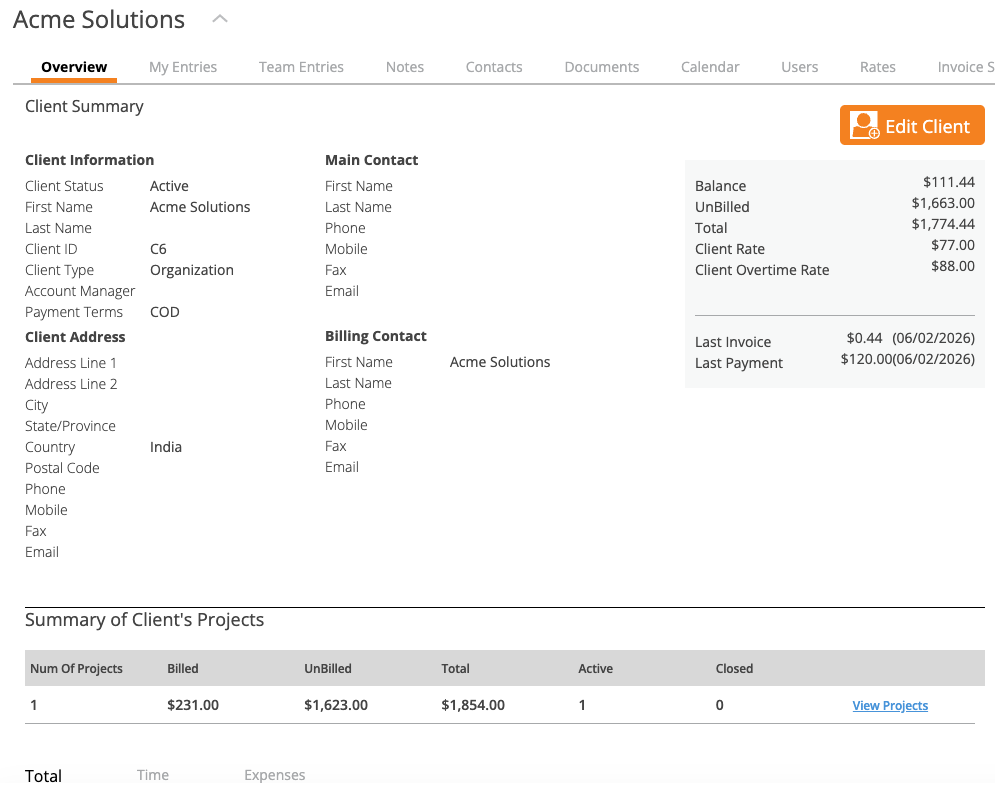Select the Time sub-tab at bottom
Viewport: 995px width, 786px height.
(153, 775)
